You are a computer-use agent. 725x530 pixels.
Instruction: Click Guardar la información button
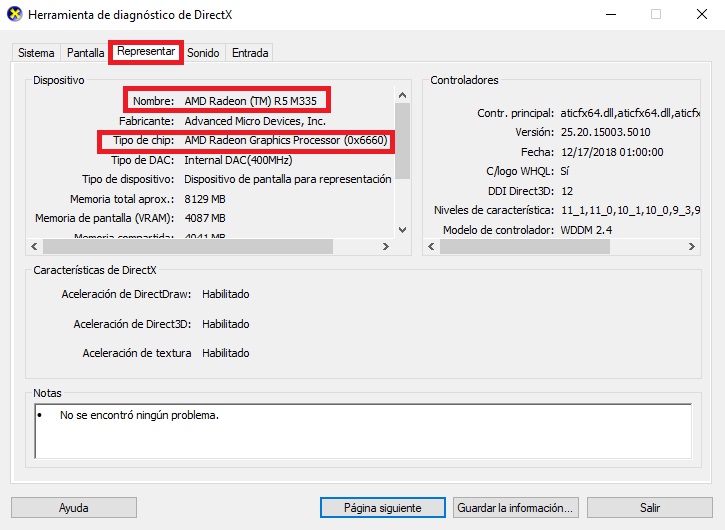(x=516, y=508)
